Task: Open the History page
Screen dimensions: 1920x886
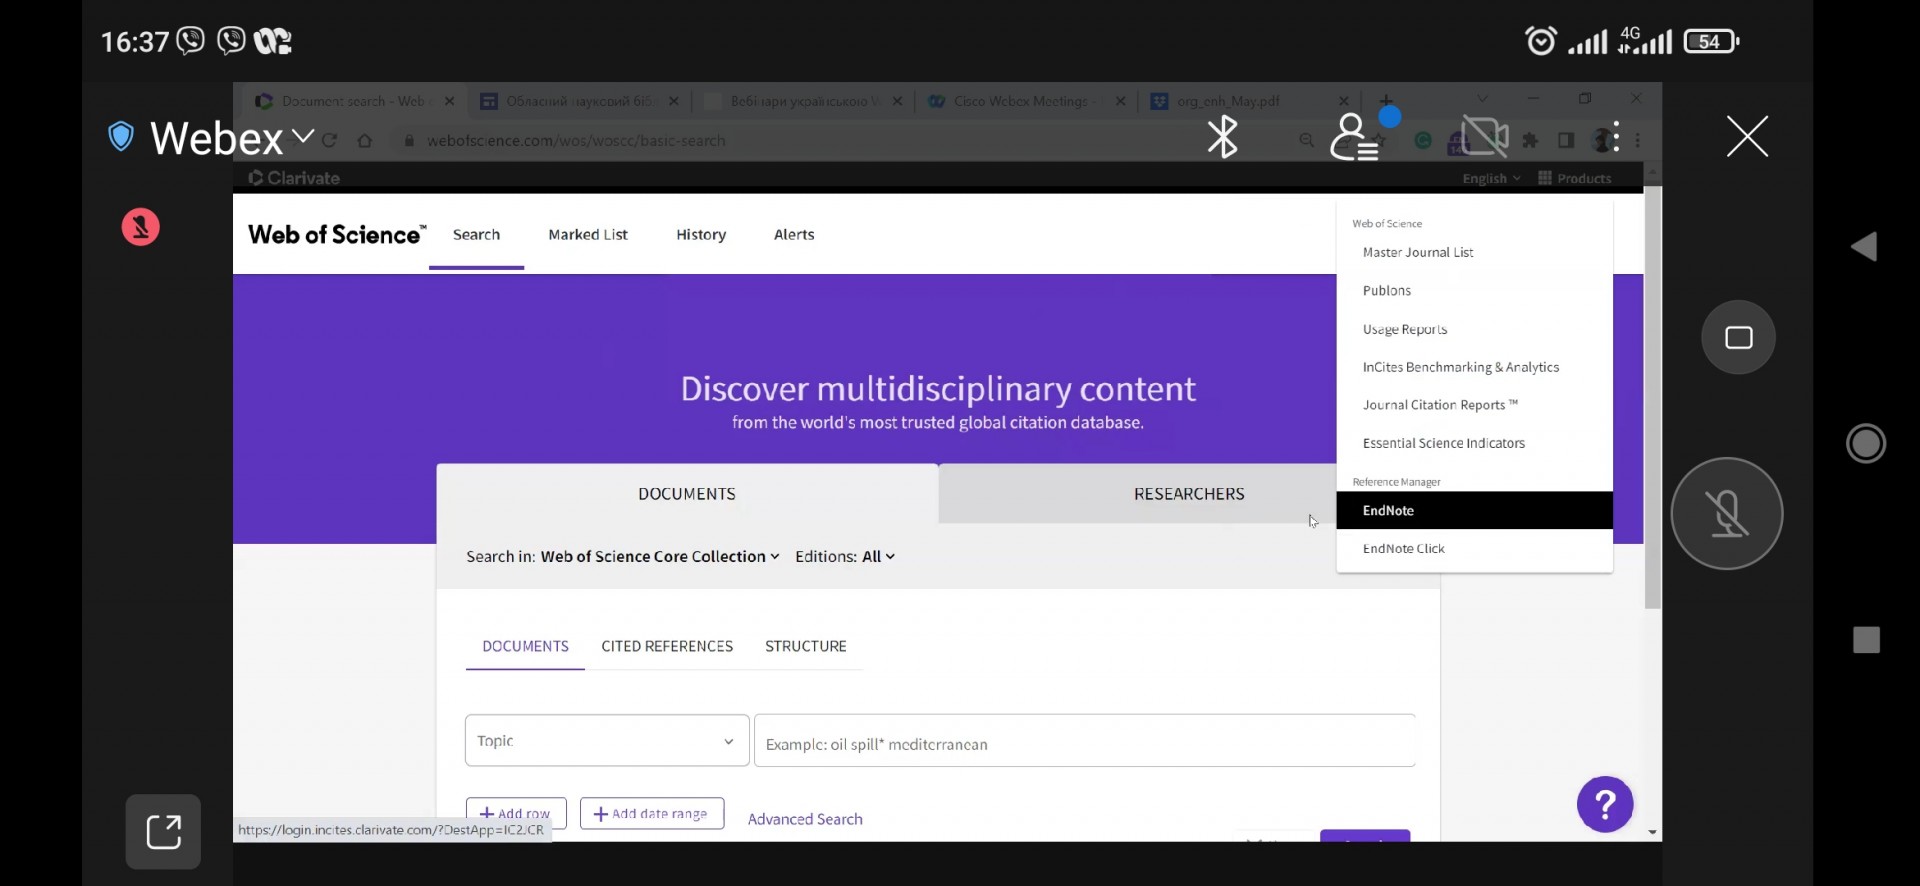Action: click(x=701, y=235)
